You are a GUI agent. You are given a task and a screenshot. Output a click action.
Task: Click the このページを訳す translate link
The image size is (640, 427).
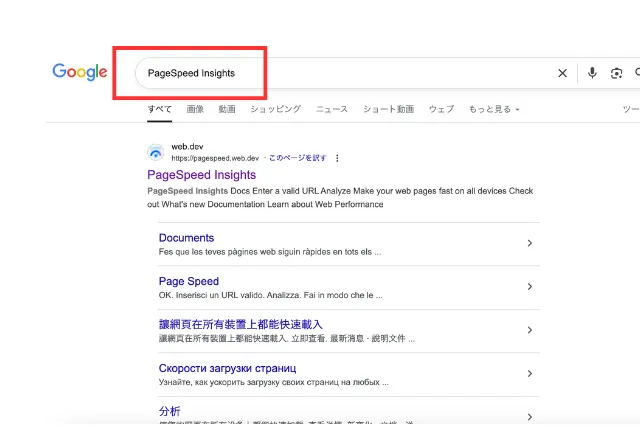298,158
